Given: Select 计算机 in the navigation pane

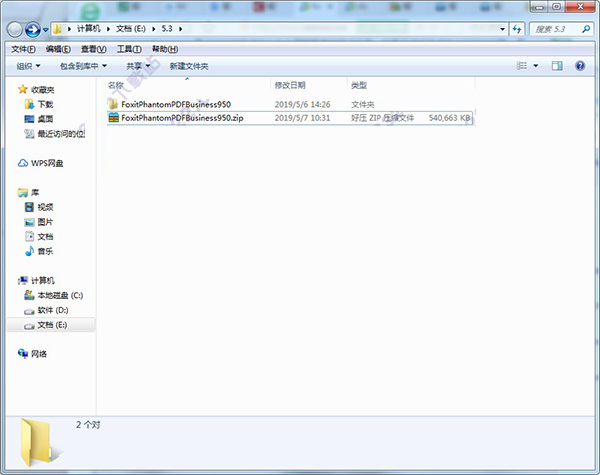Looking at the screenshot, I should pos(42,281).
